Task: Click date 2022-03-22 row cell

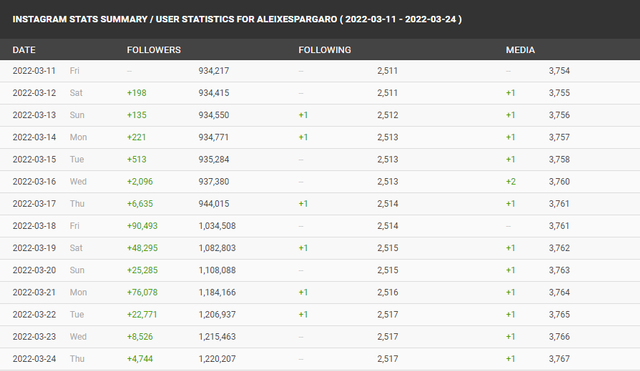Action: pos(34,314)
